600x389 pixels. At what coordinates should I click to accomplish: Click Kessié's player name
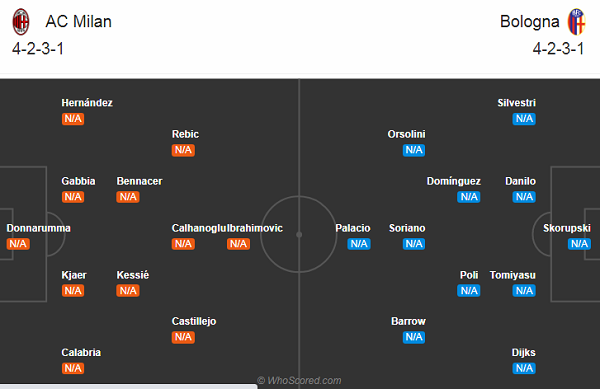(x=133, y=275)
